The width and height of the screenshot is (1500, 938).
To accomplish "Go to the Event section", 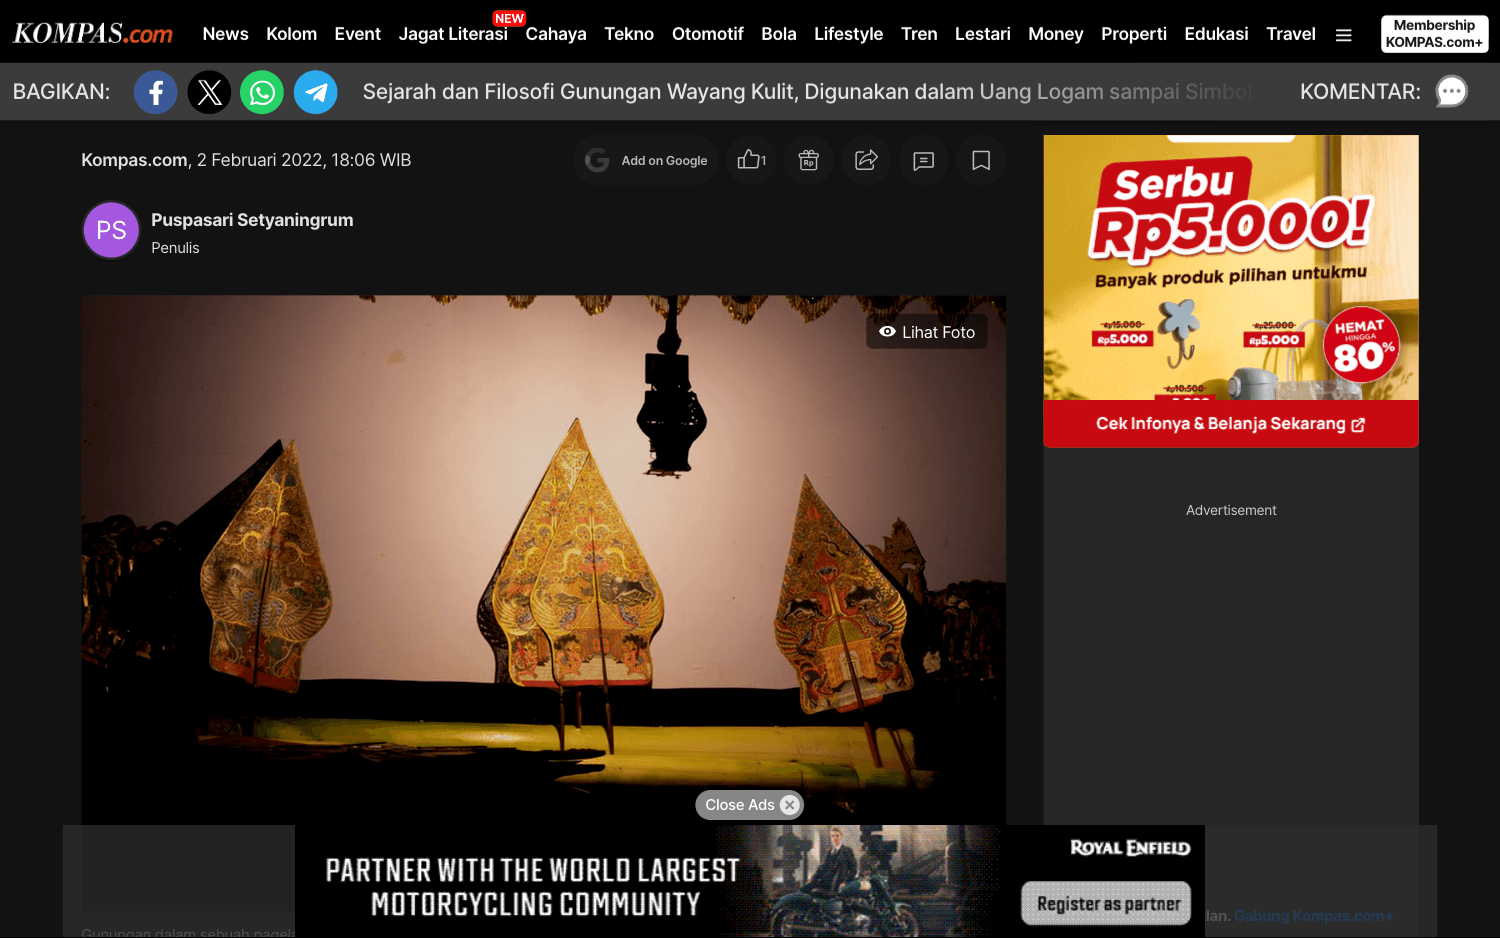I will 357,34.
